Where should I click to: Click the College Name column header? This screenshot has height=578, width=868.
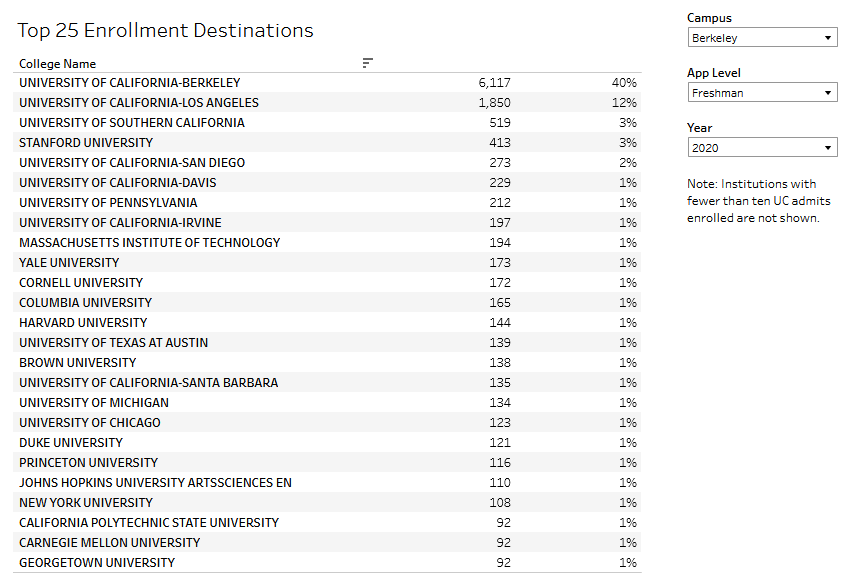pyautogui.click(x=58, y=64)
